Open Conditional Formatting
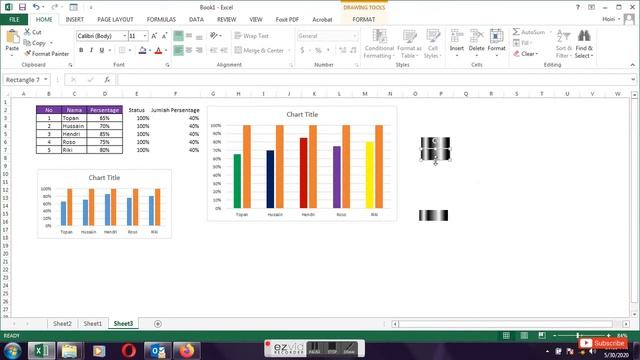This screenshot has height=360, width=640. tap(379, 44)
